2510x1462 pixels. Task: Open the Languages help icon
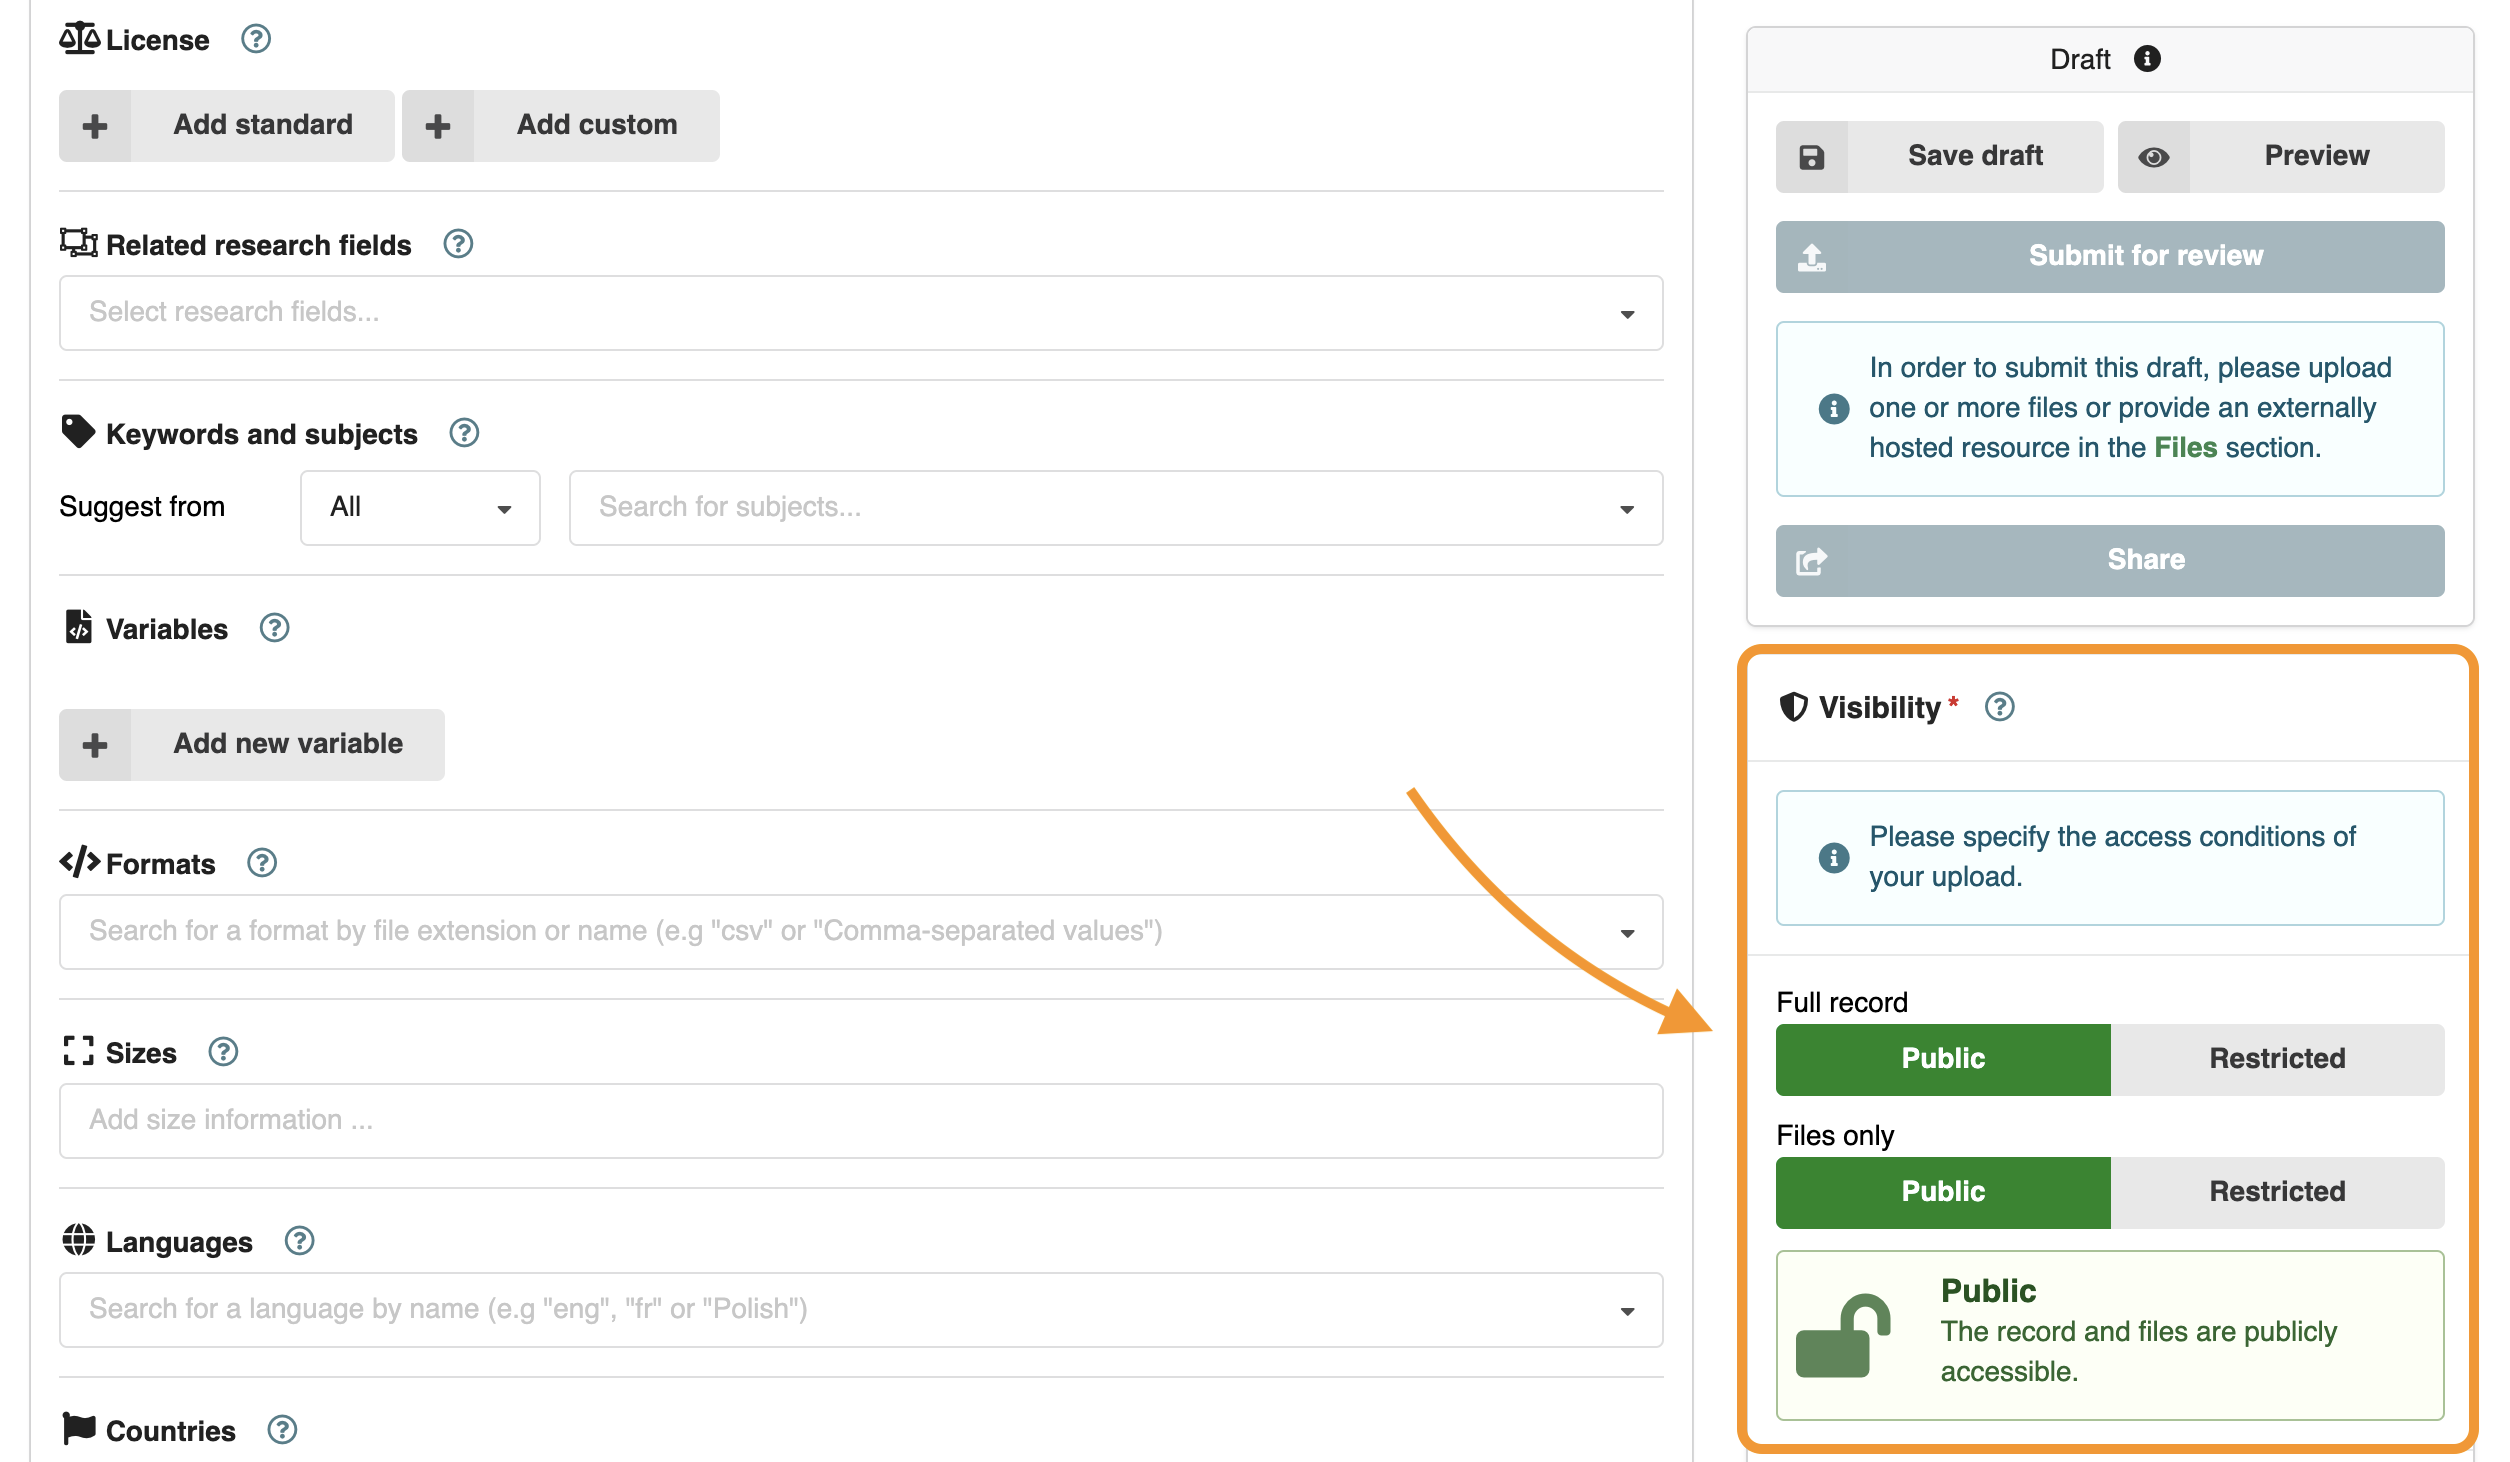299,1241
